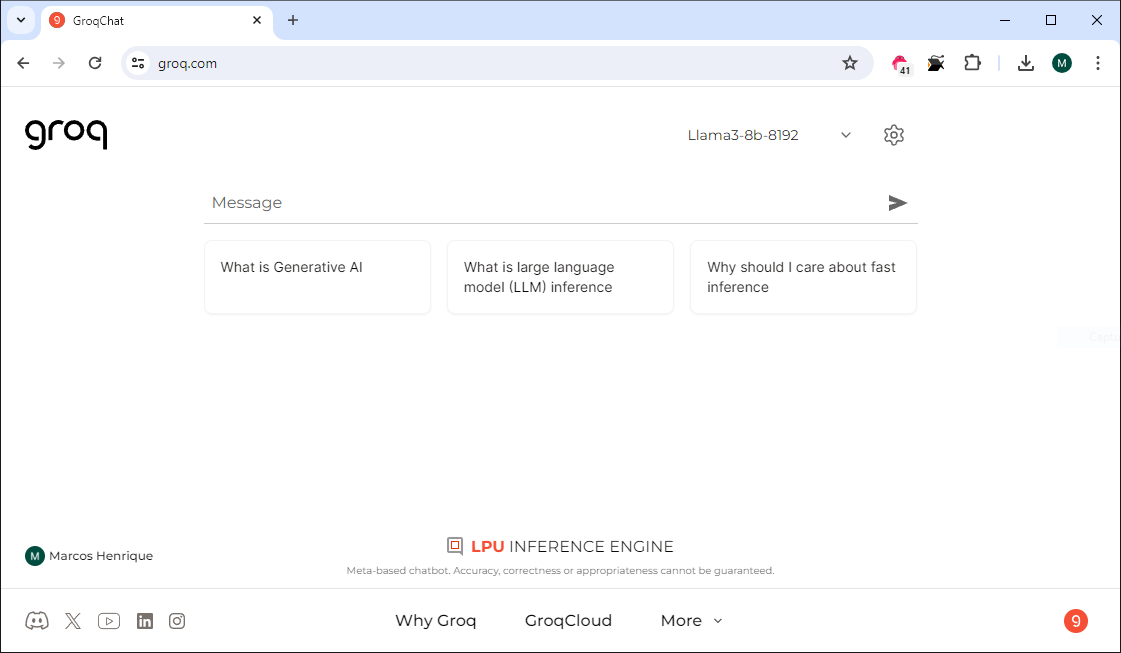Viewport: 1121px width, 653px height.
Task: Click the extension icon with 41 badge
Action: point(901,64)
